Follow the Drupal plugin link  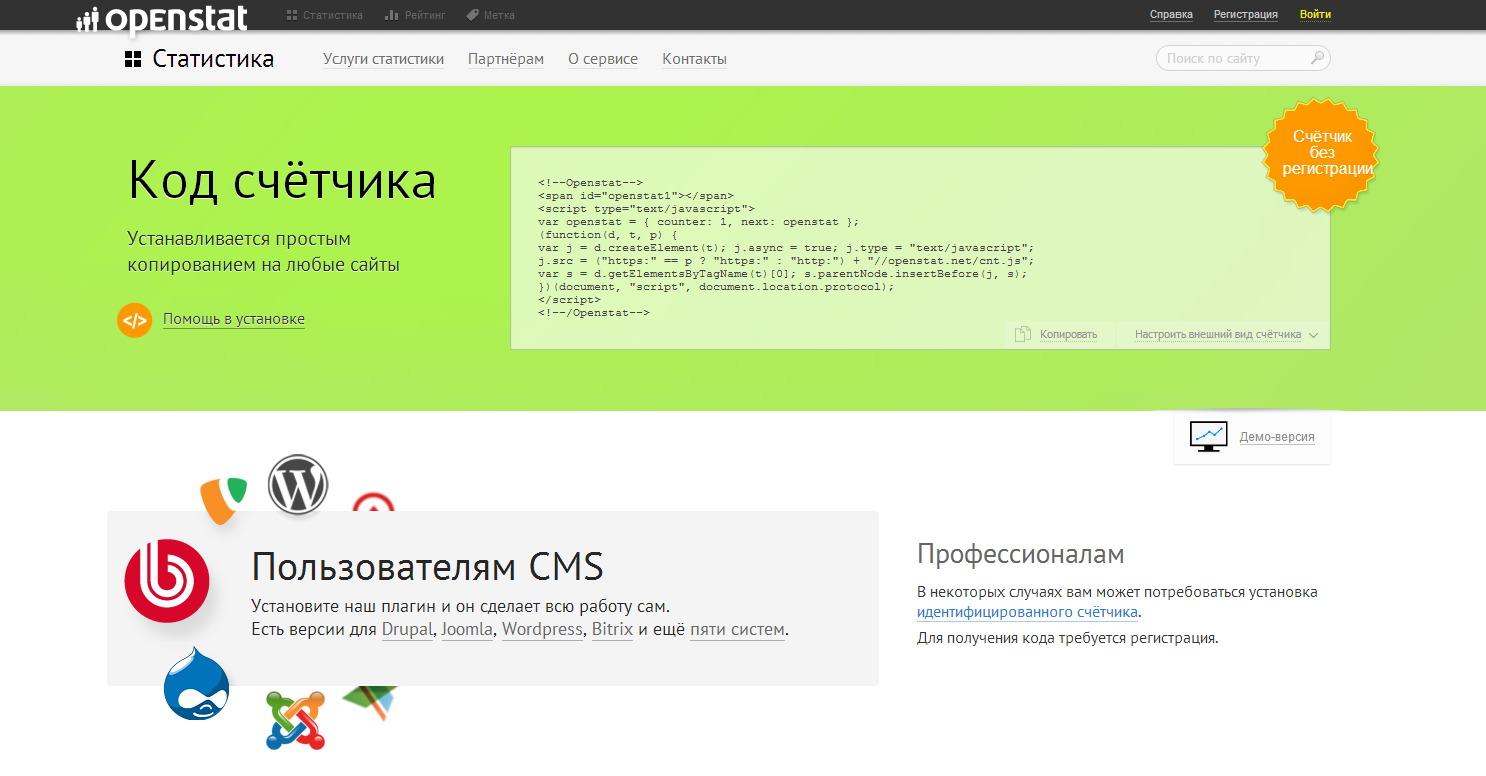408,630
